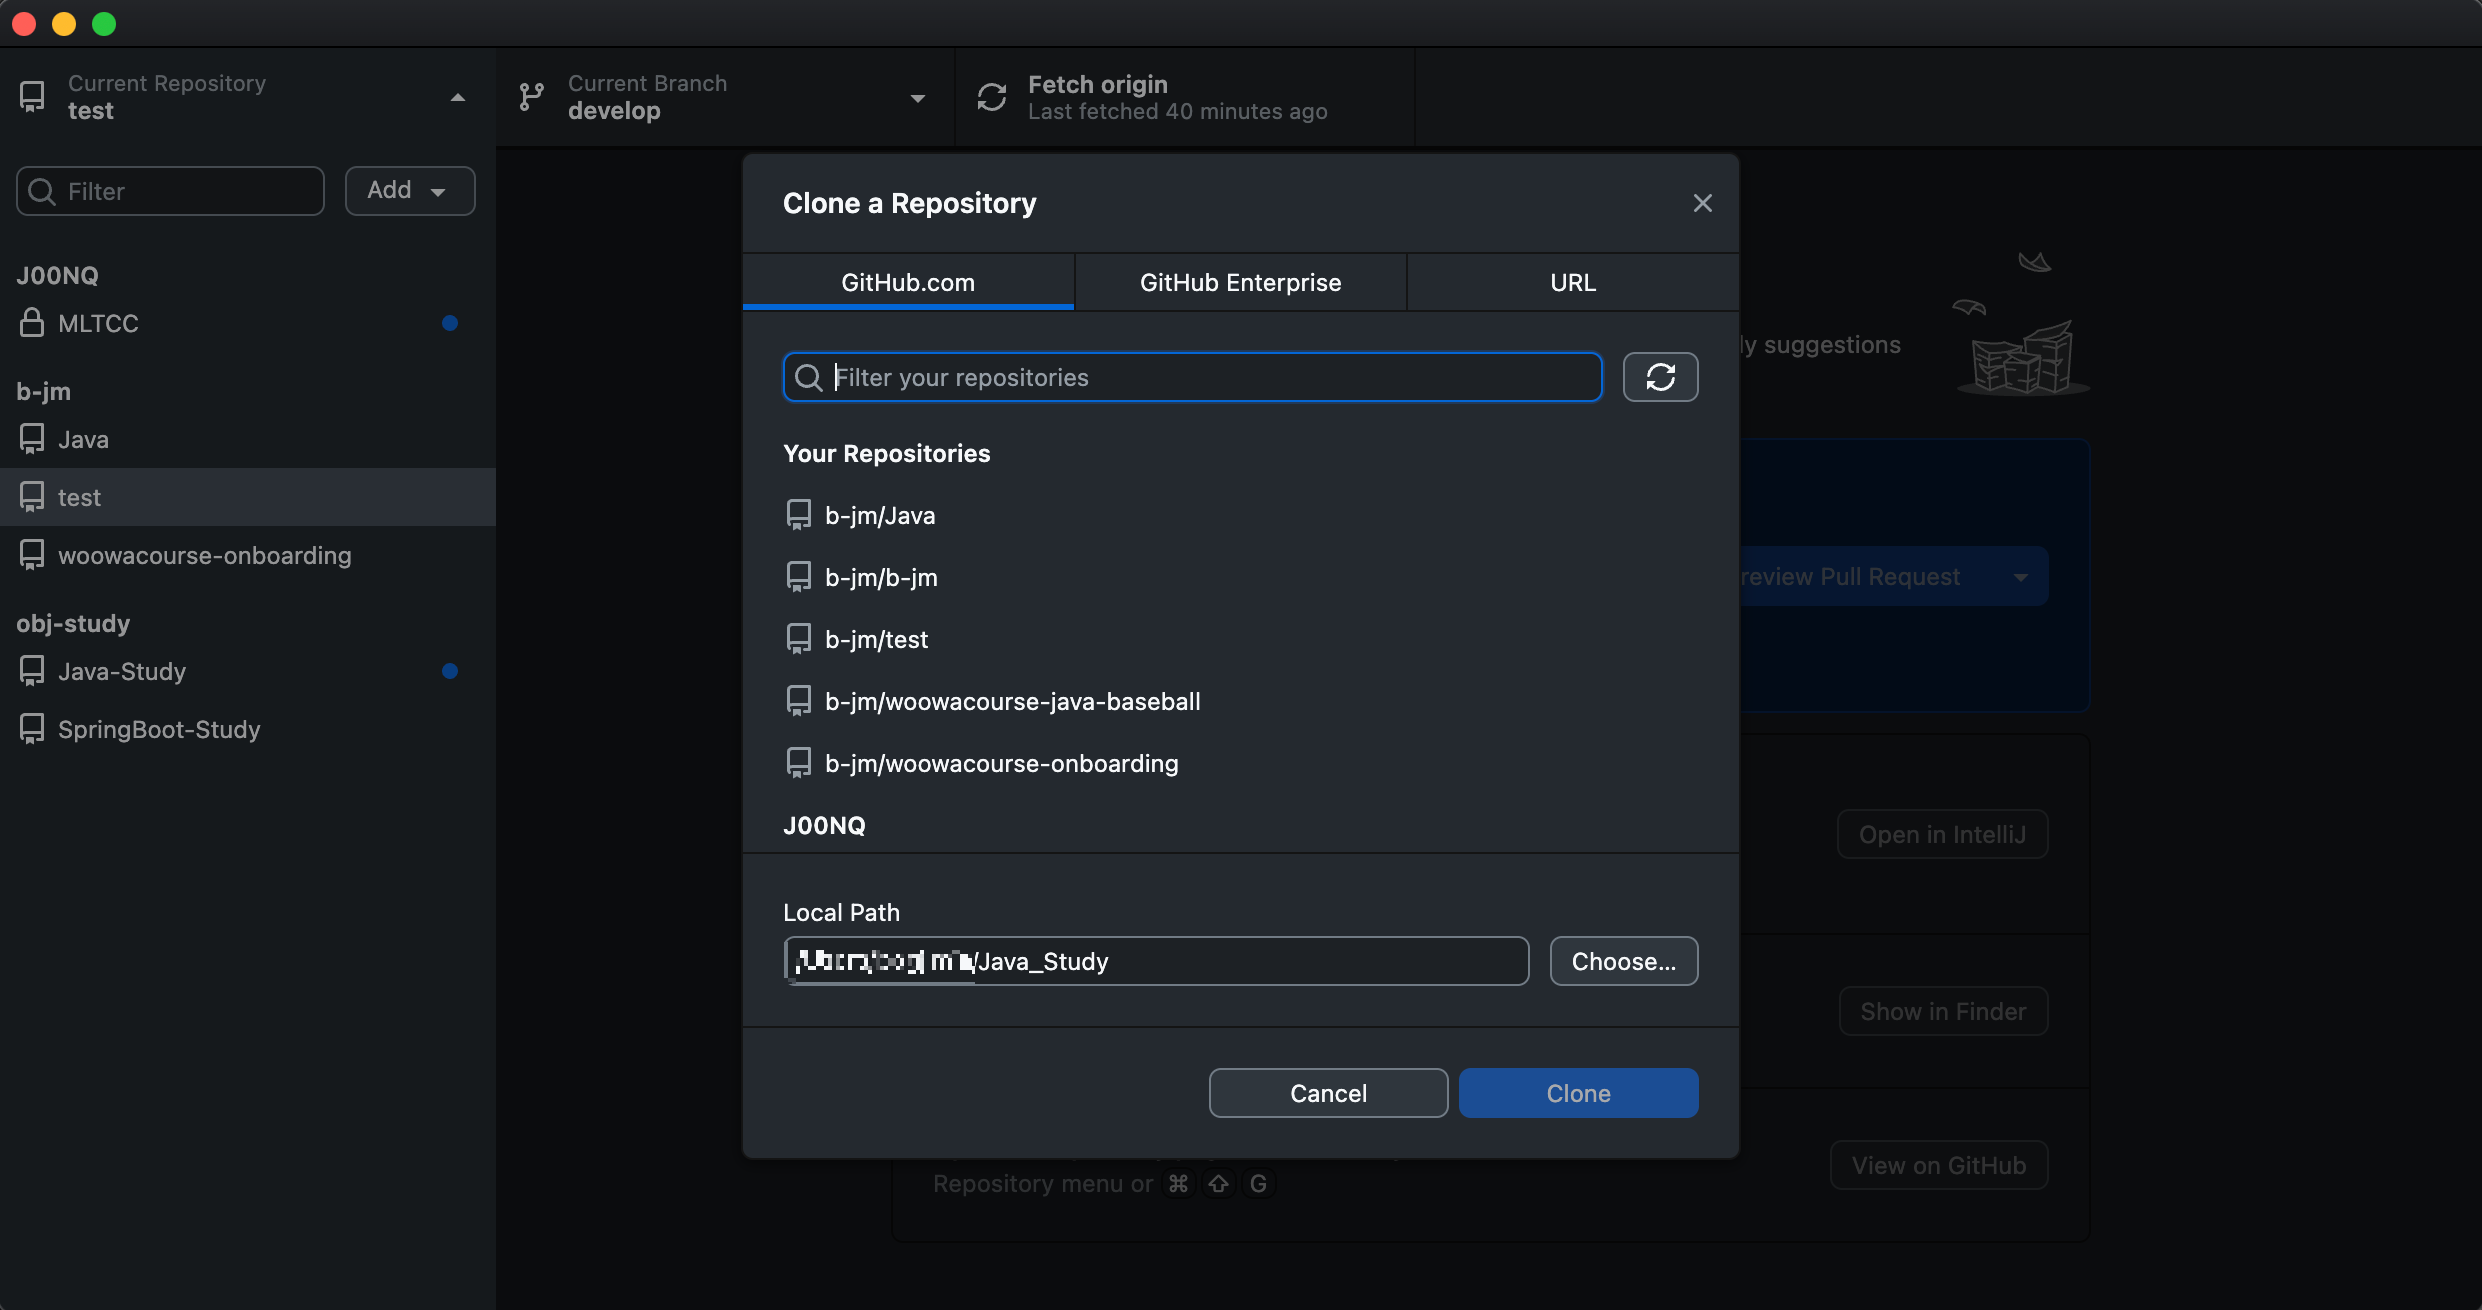This screenshot has width=2482, height=1310.
Task: Click the magnifier icon in the sidebar Filter
Action: point(42,191)
